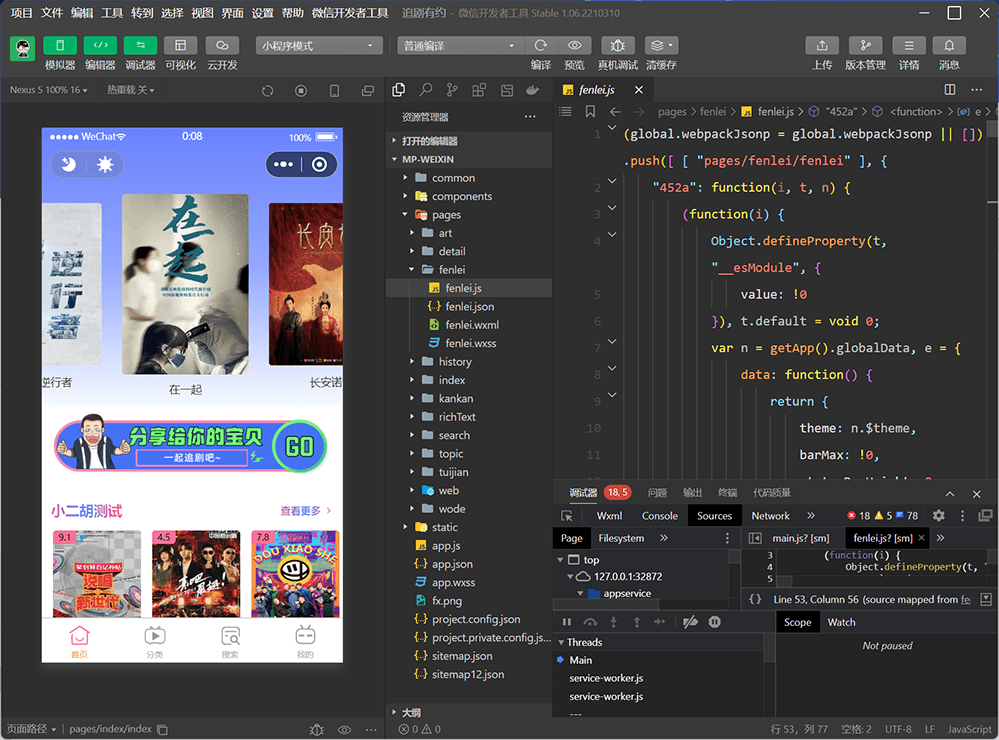This screenshot has width=999, height=740.
Task: Open search in the sidebar
Action: pos(426,91)
